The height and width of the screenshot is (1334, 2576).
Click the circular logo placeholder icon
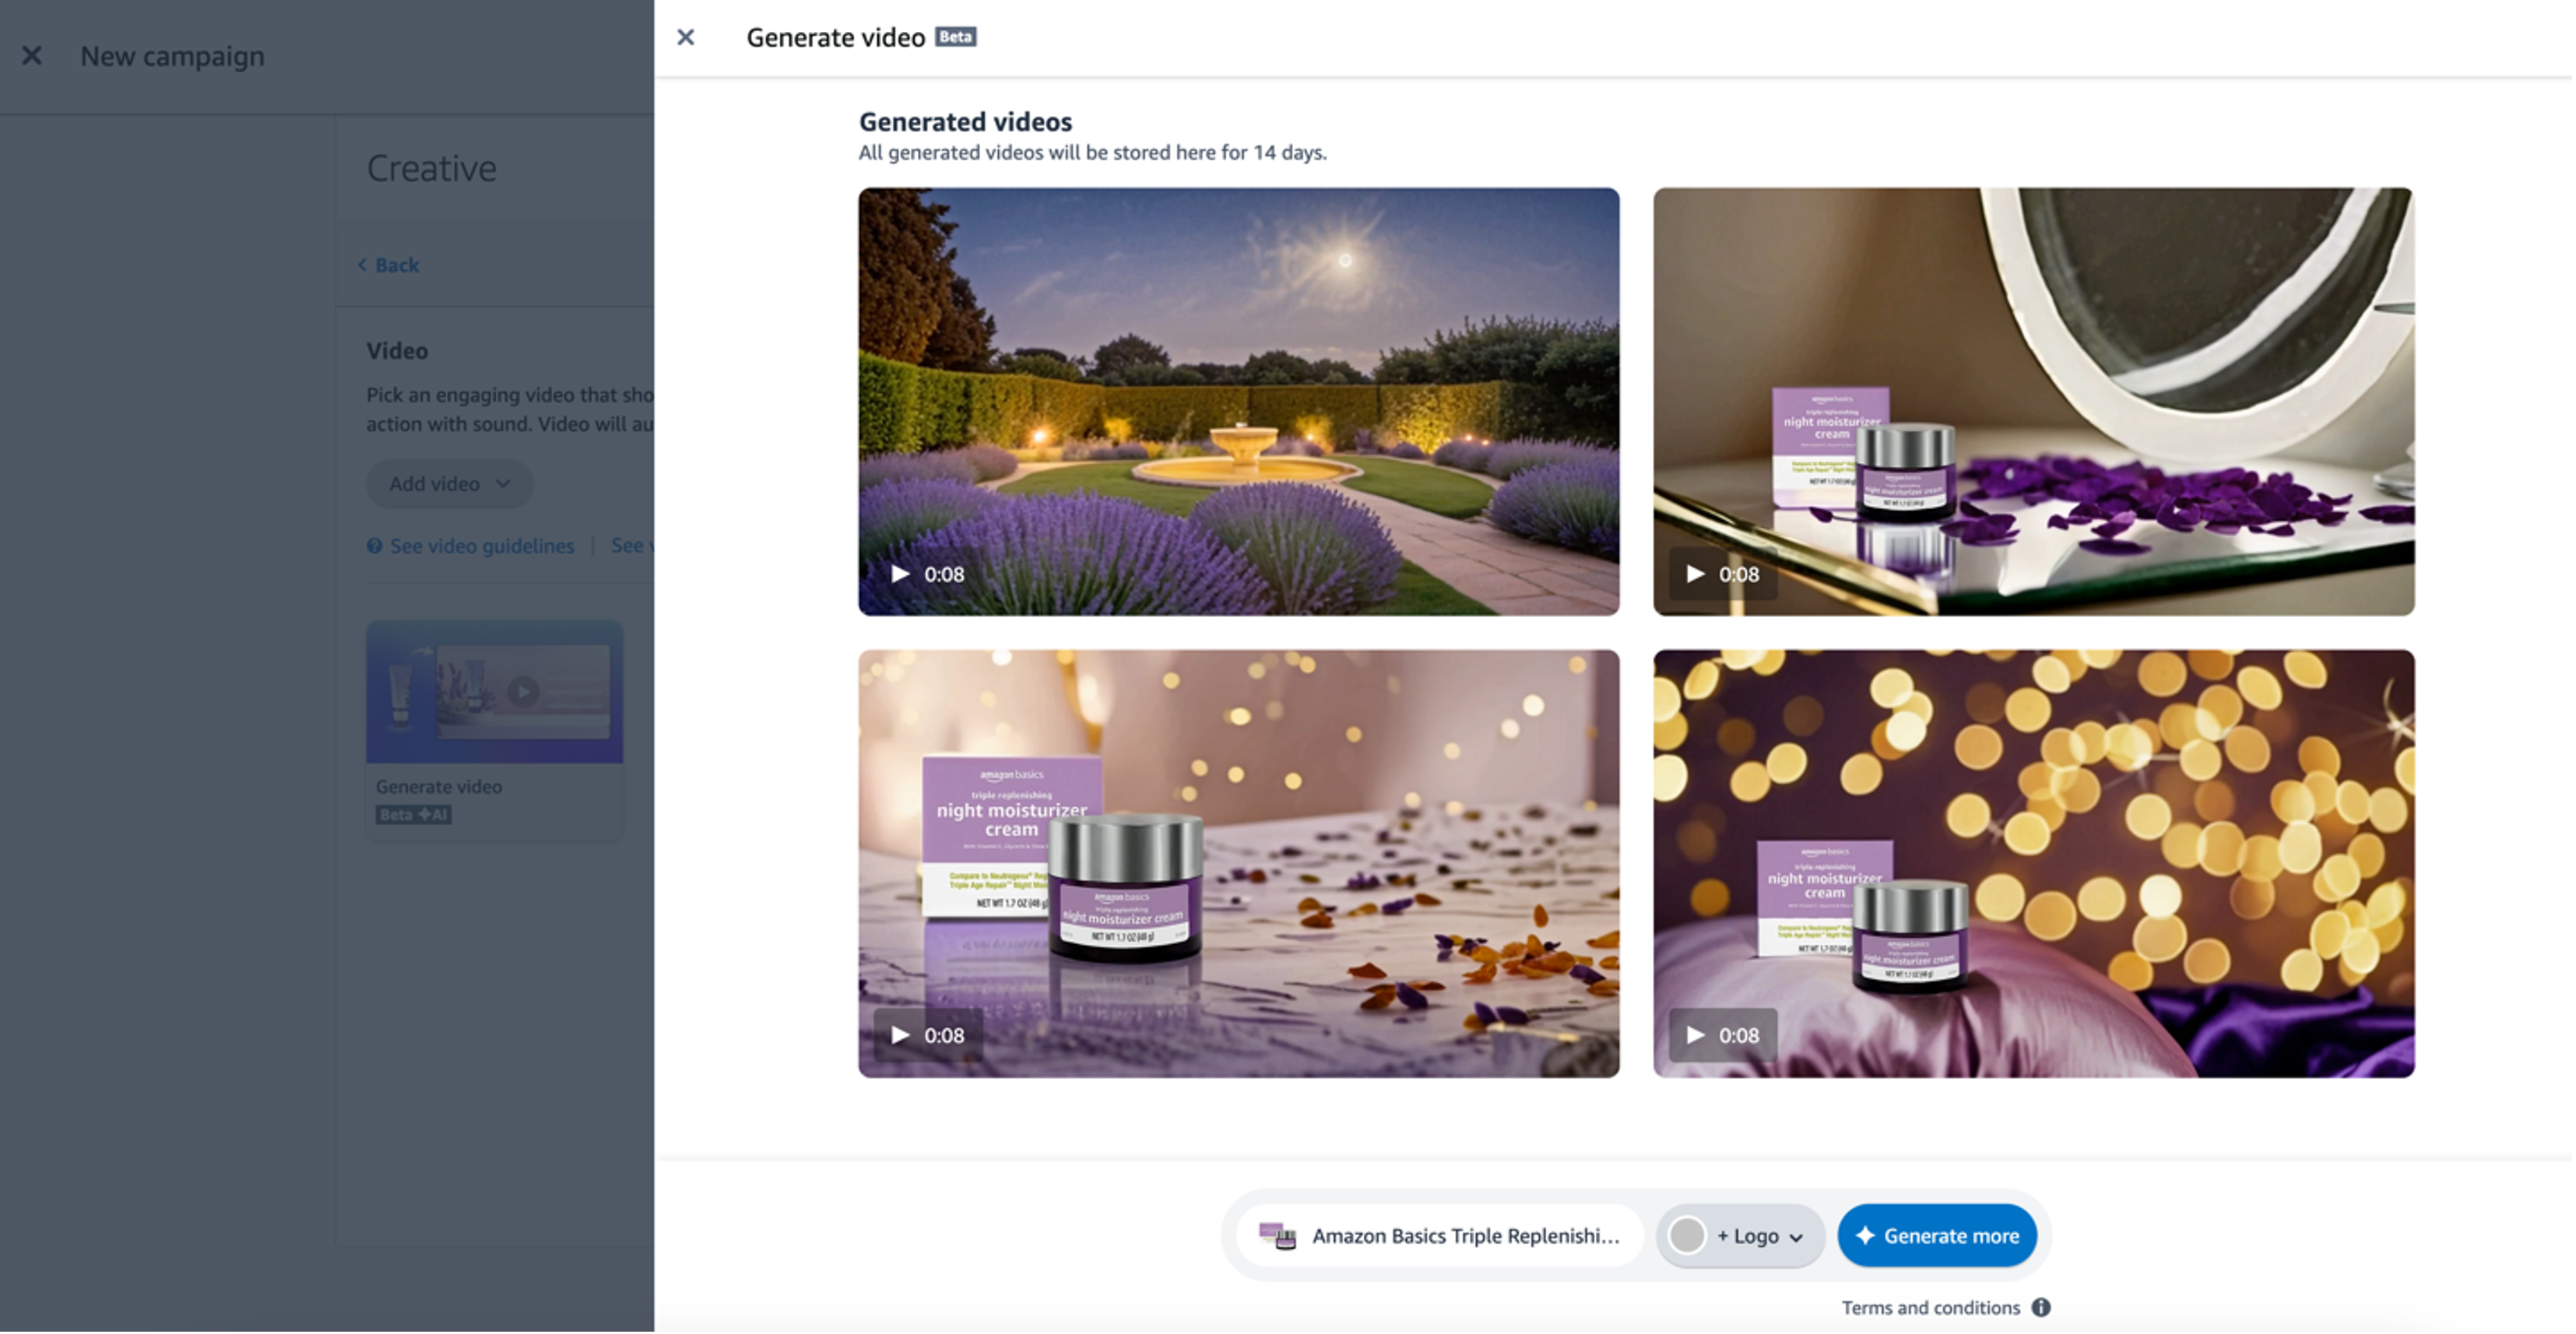coord(1688,1236)
